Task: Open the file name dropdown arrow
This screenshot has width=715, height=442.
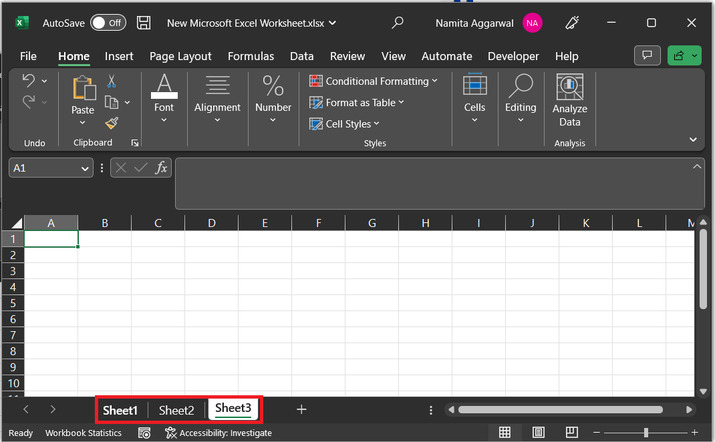Action: pyautogui.click(x=332, y=23)
